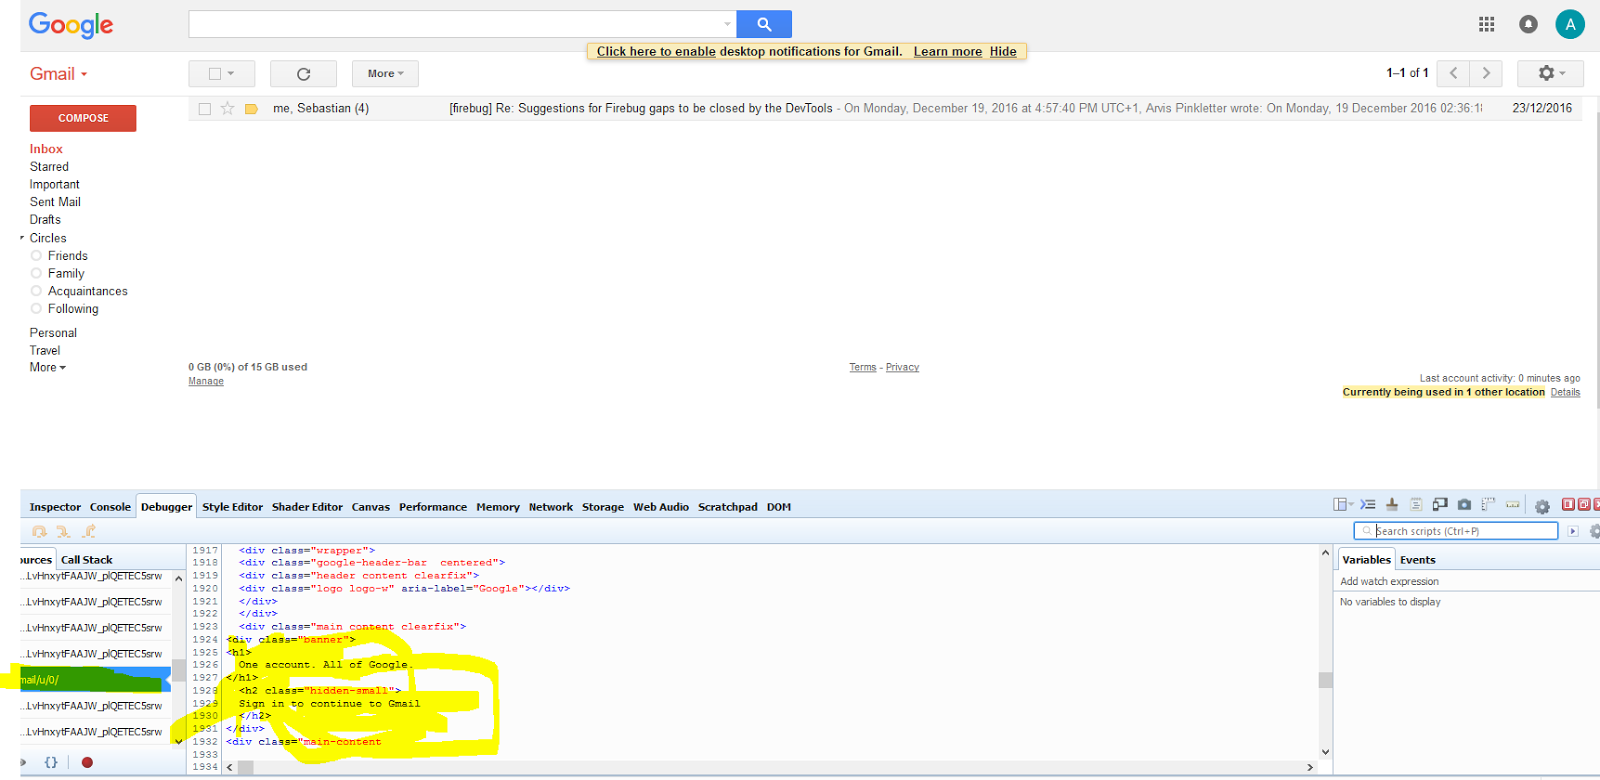1600x780 pixels.
Task: Click the COMPOSE button
Action: (83, 118)
